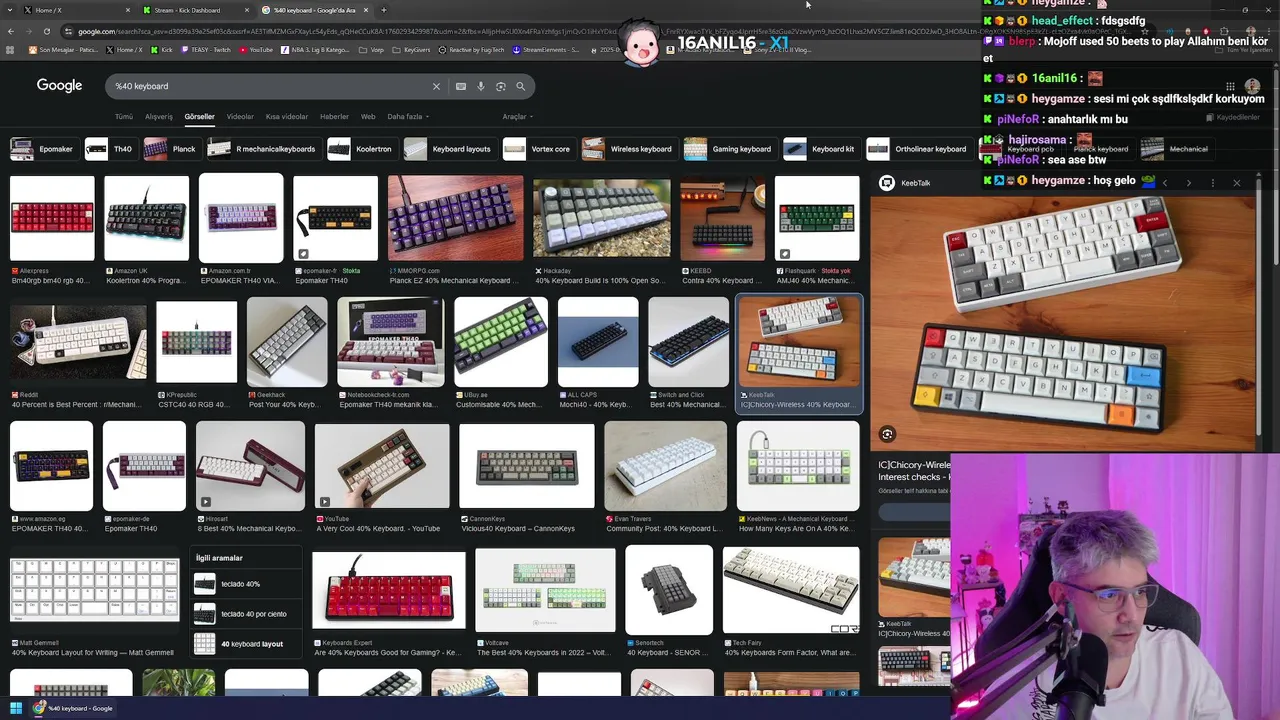1280x720 pixels.
Task: Filter by the Planck chip
Action: [171, 149]
